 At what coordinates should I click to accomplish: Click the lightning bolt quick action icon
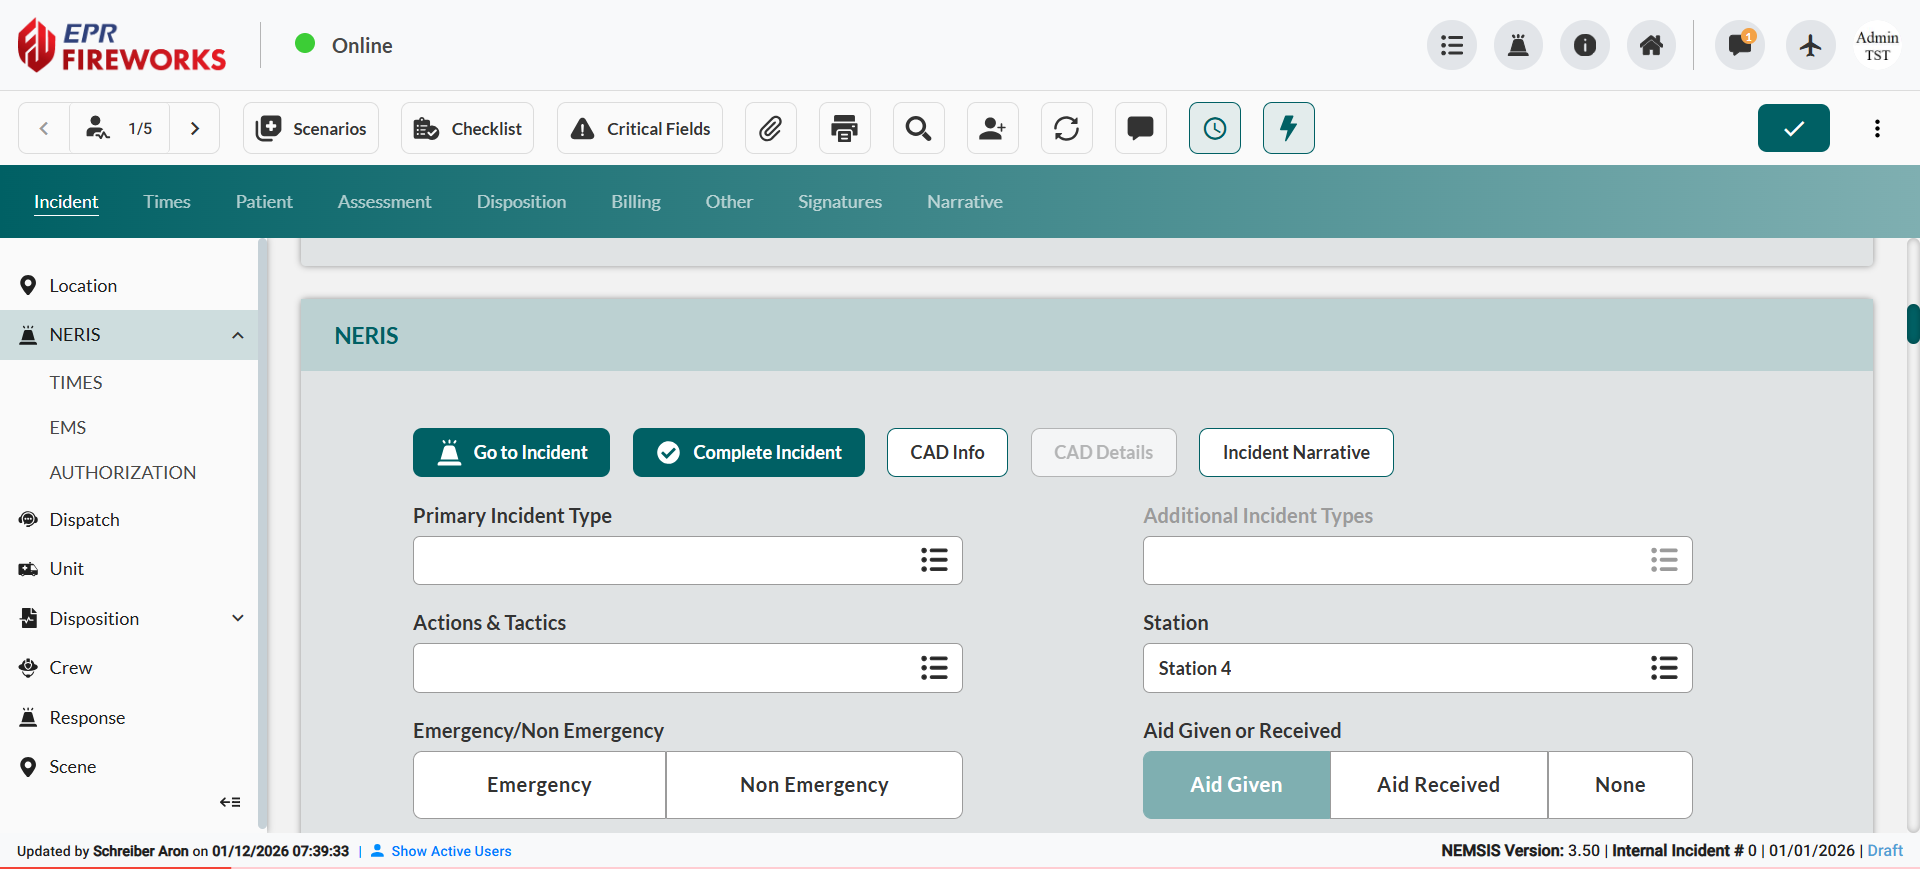tap(1288, 128)
